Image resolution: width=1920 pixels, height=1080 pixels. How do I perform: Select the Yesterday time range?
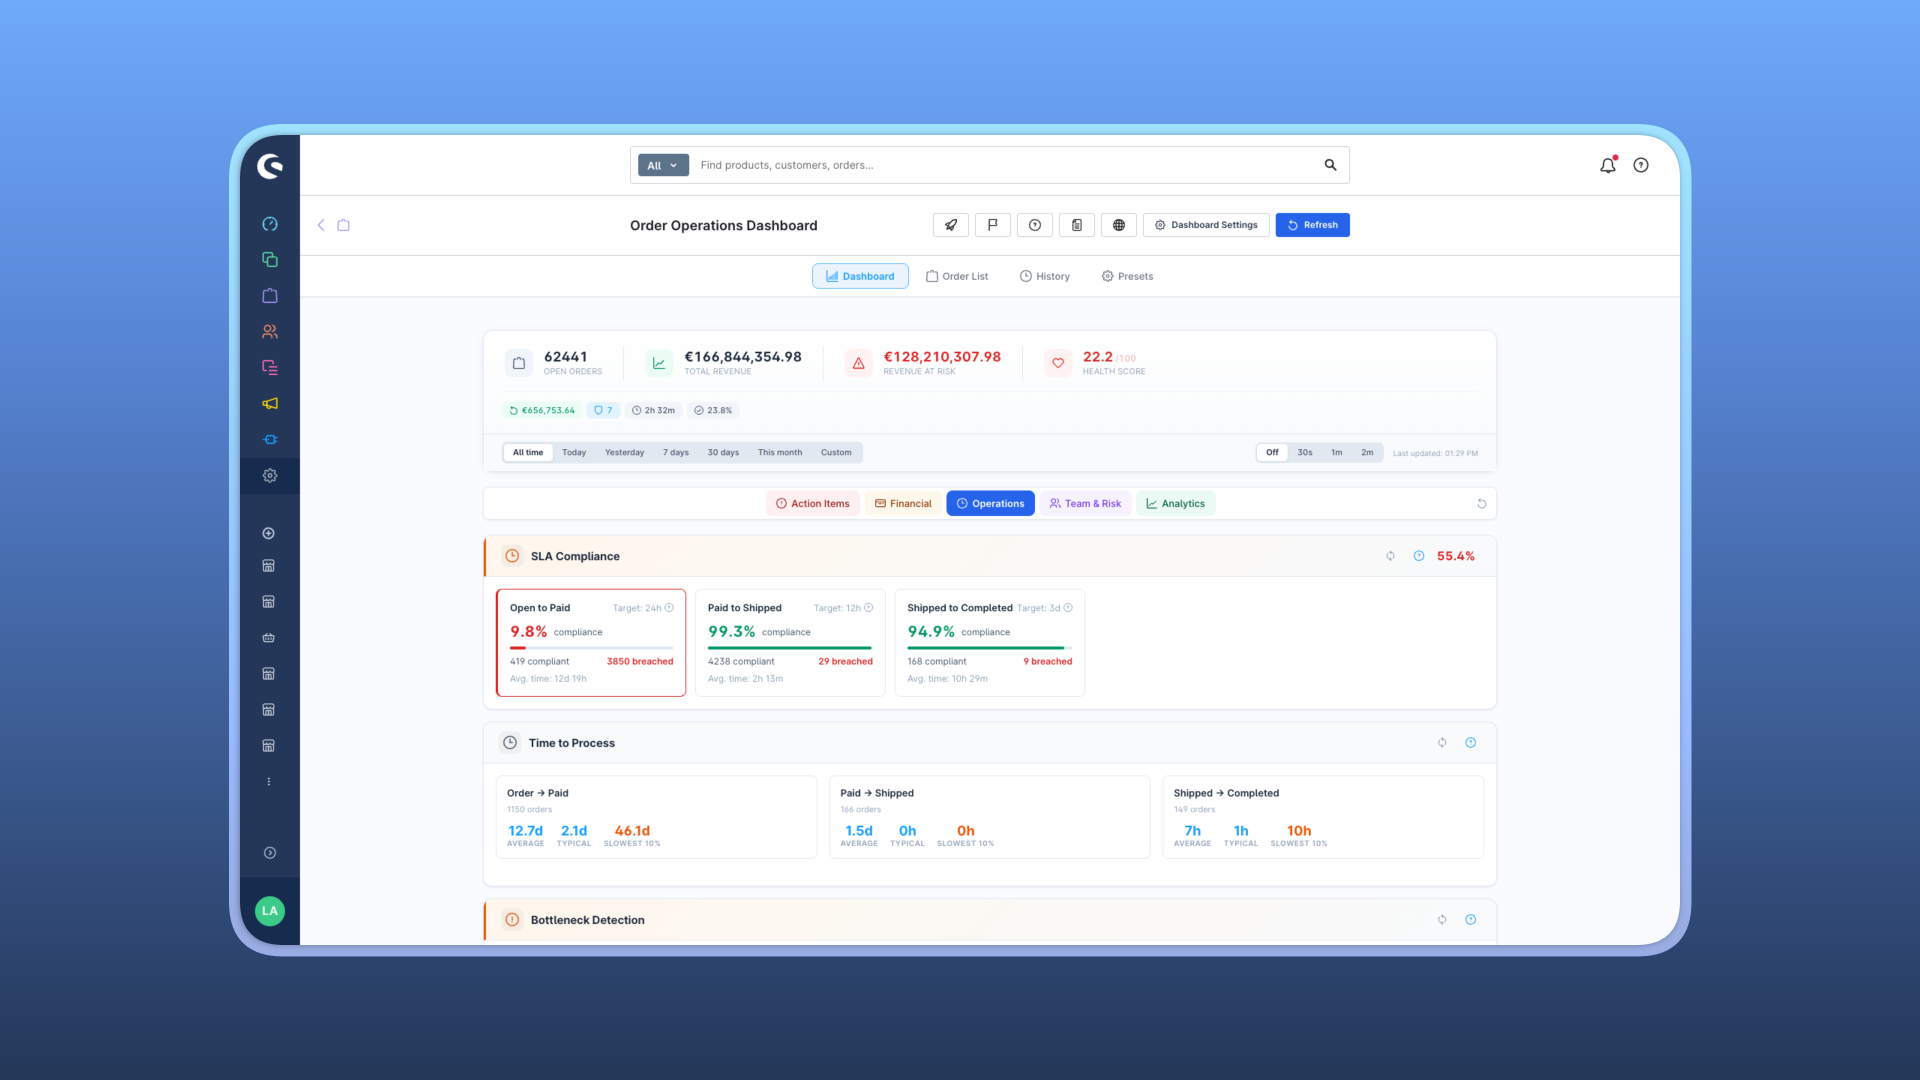[x=624, y=453]
